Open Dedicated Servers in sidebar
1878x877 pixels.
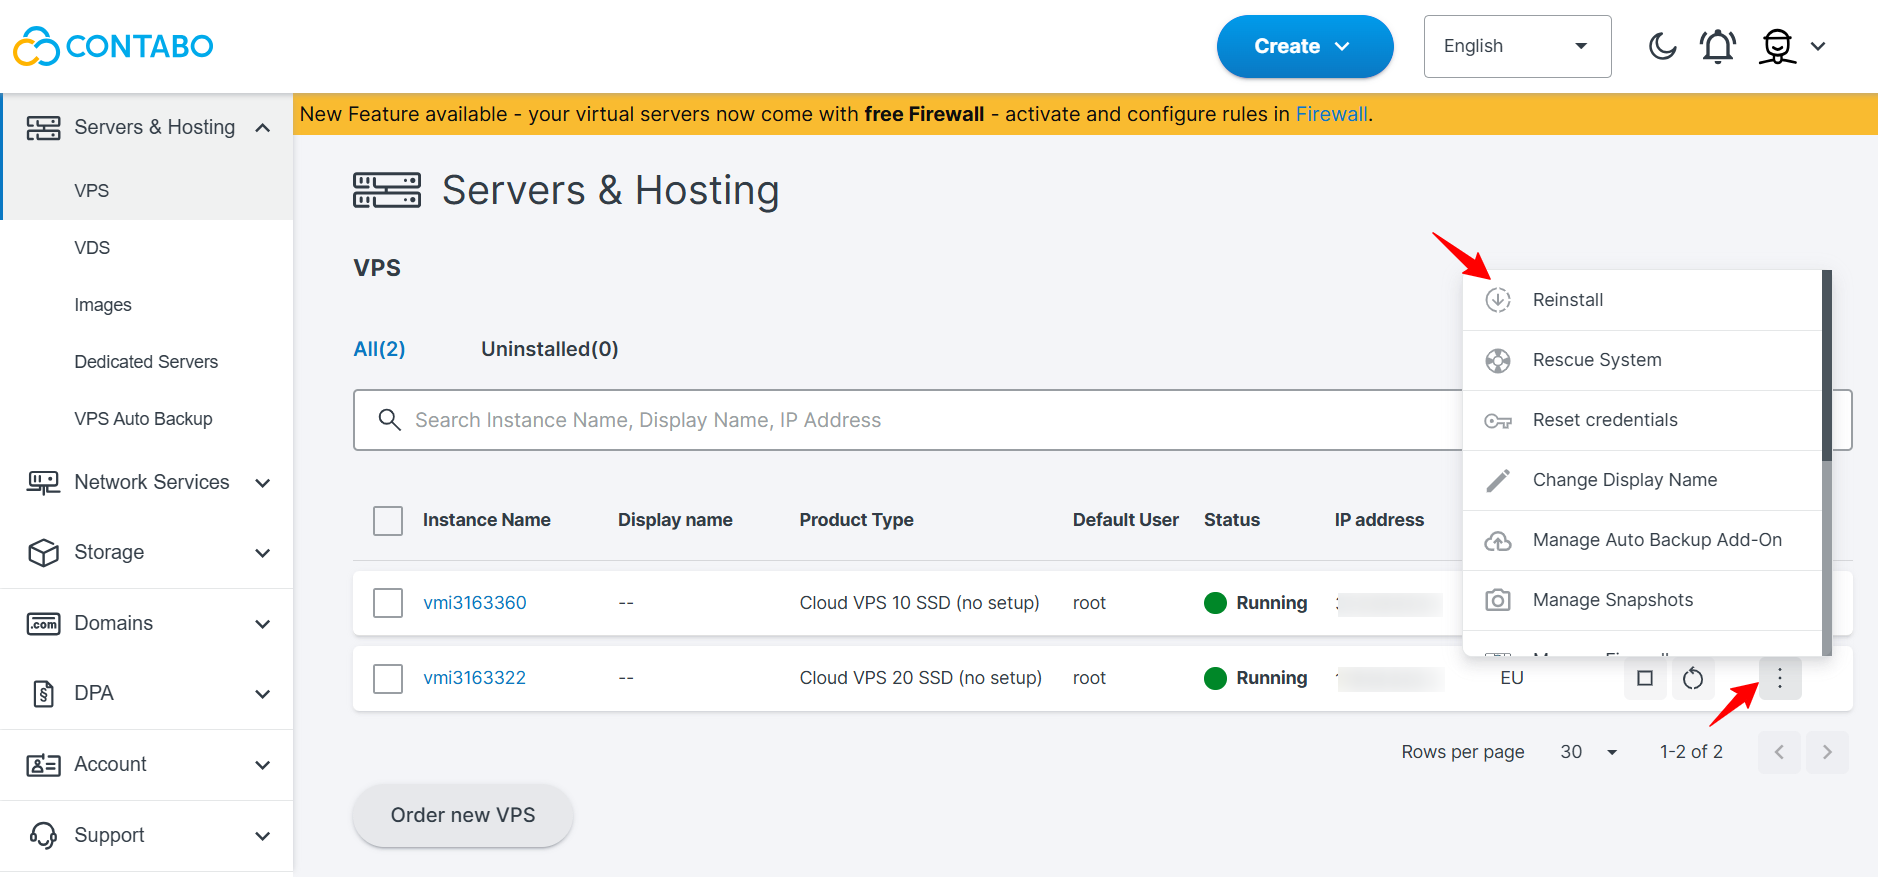[147, 362]
